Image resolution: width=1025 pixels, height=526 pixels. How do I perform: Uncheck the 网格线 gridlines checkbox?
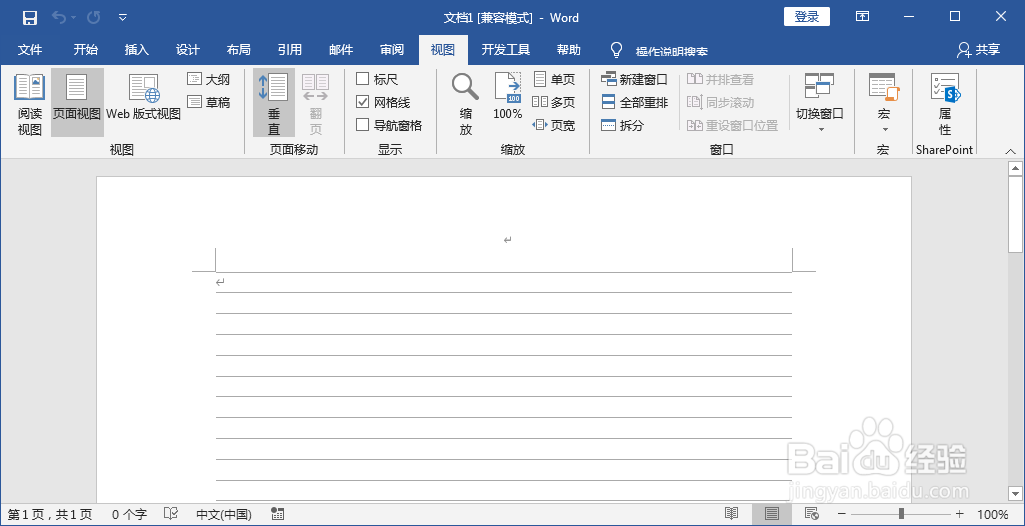click(363, 102)
